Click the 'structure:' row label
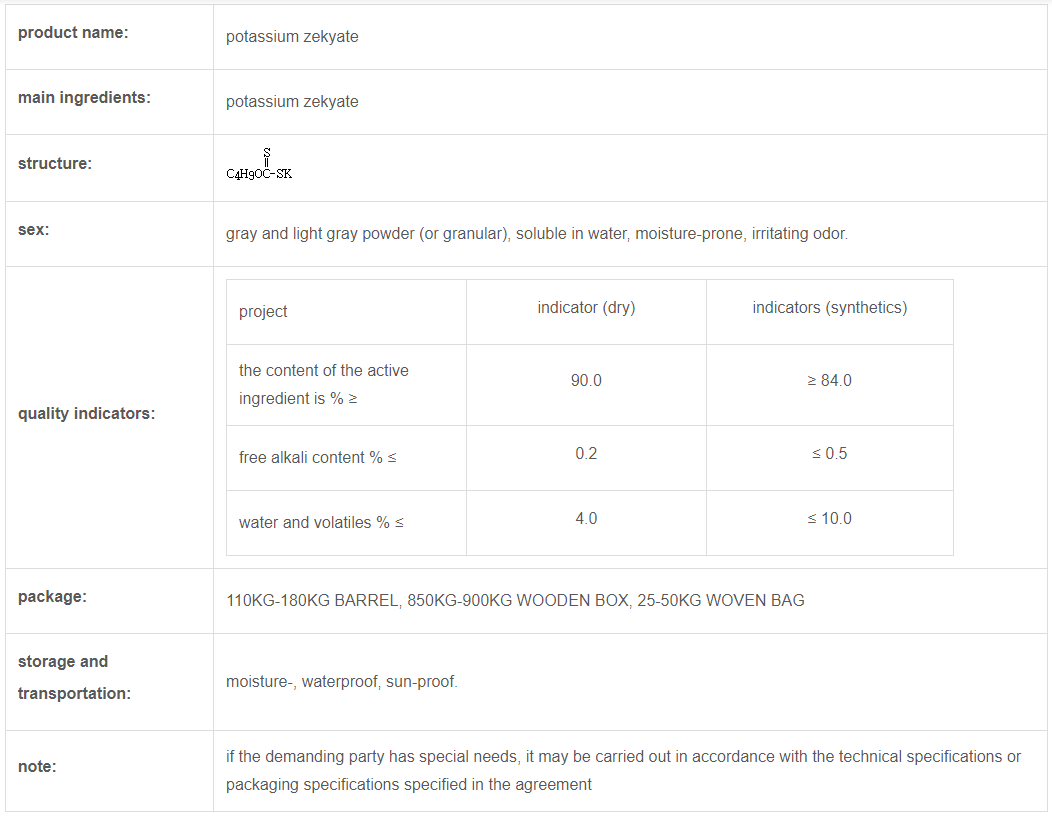This screenshot has width=1052, height=818. pyautogui.click(x=55, y=164)
